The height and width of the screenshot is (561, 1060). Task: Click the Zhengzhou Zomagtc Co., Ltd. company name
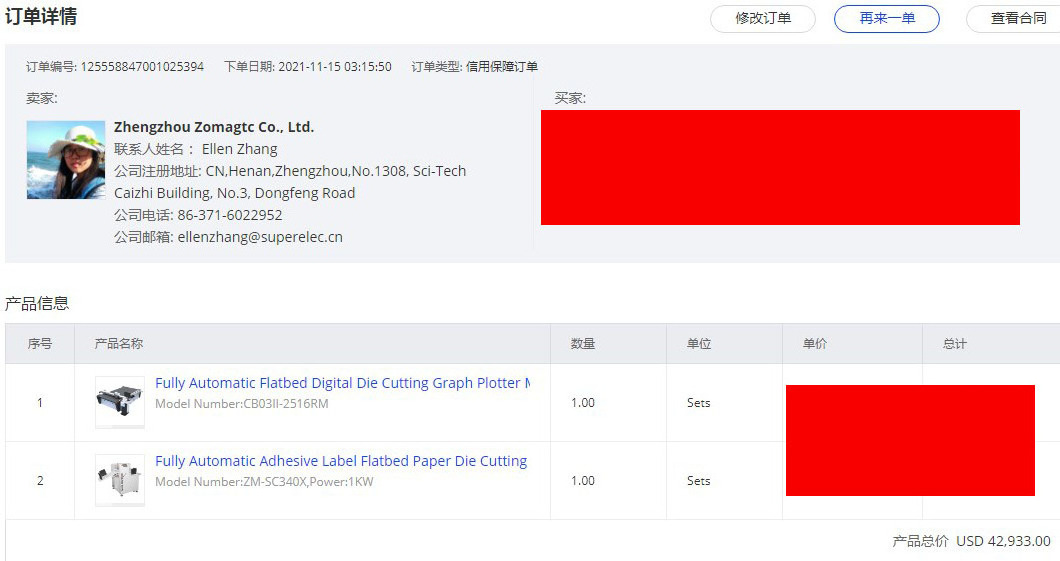pos(214,127)
